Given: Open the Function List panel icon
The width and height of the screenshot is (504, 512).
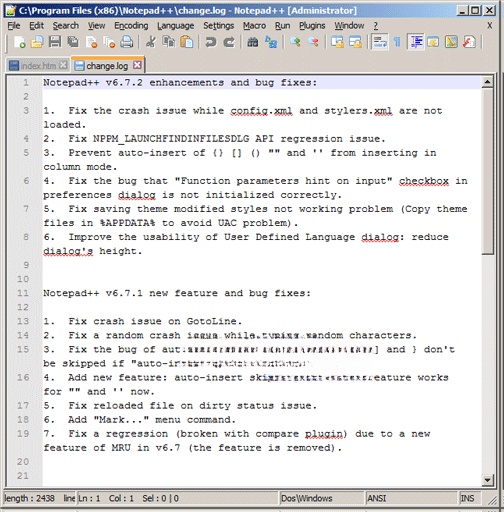Looking at the screenshot, I should 469,42.
